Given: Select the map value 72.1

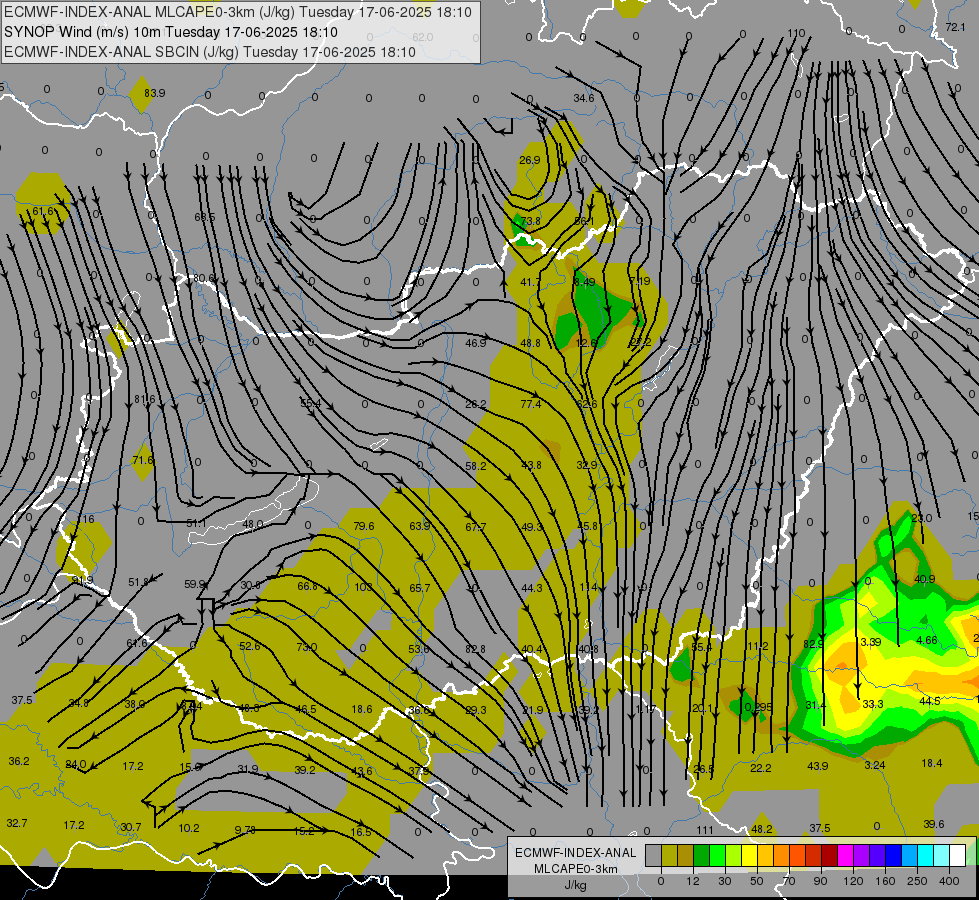Looking at the screenshot, I should click(955, 27).
